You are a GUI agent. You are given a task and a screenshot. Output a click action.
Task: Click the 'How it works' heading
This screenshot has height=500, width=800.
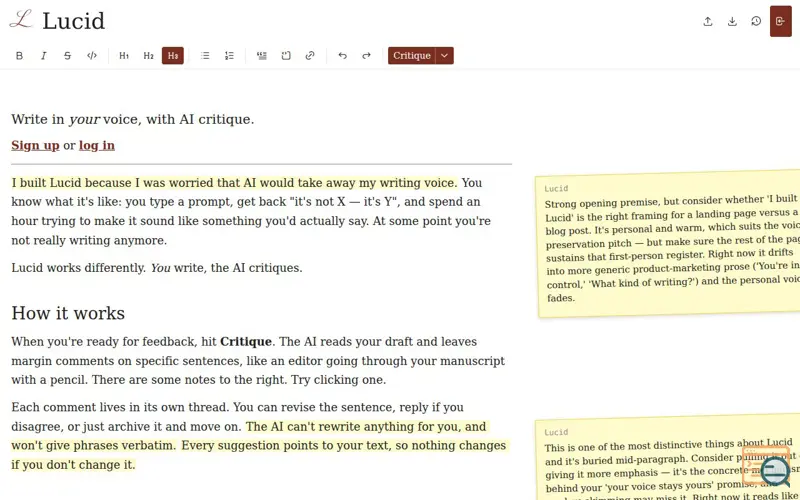point(68,313)
